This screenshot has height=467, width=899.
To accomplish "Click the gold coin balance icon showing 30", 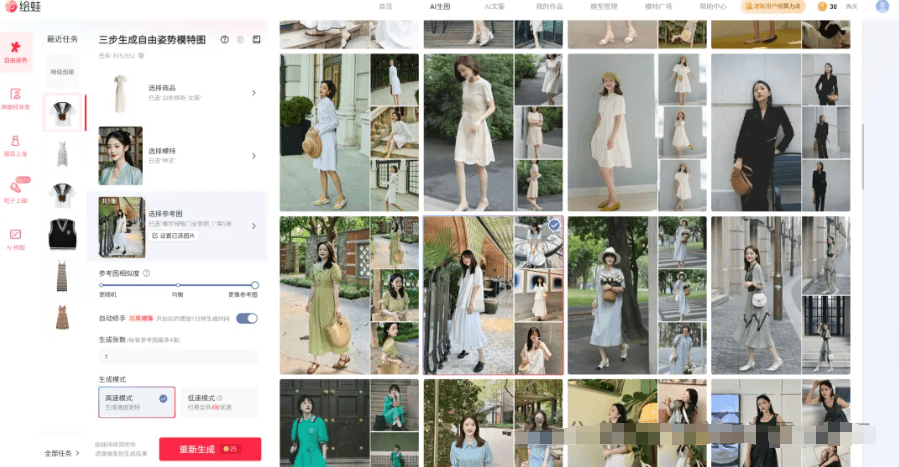I will coord(822,6).
